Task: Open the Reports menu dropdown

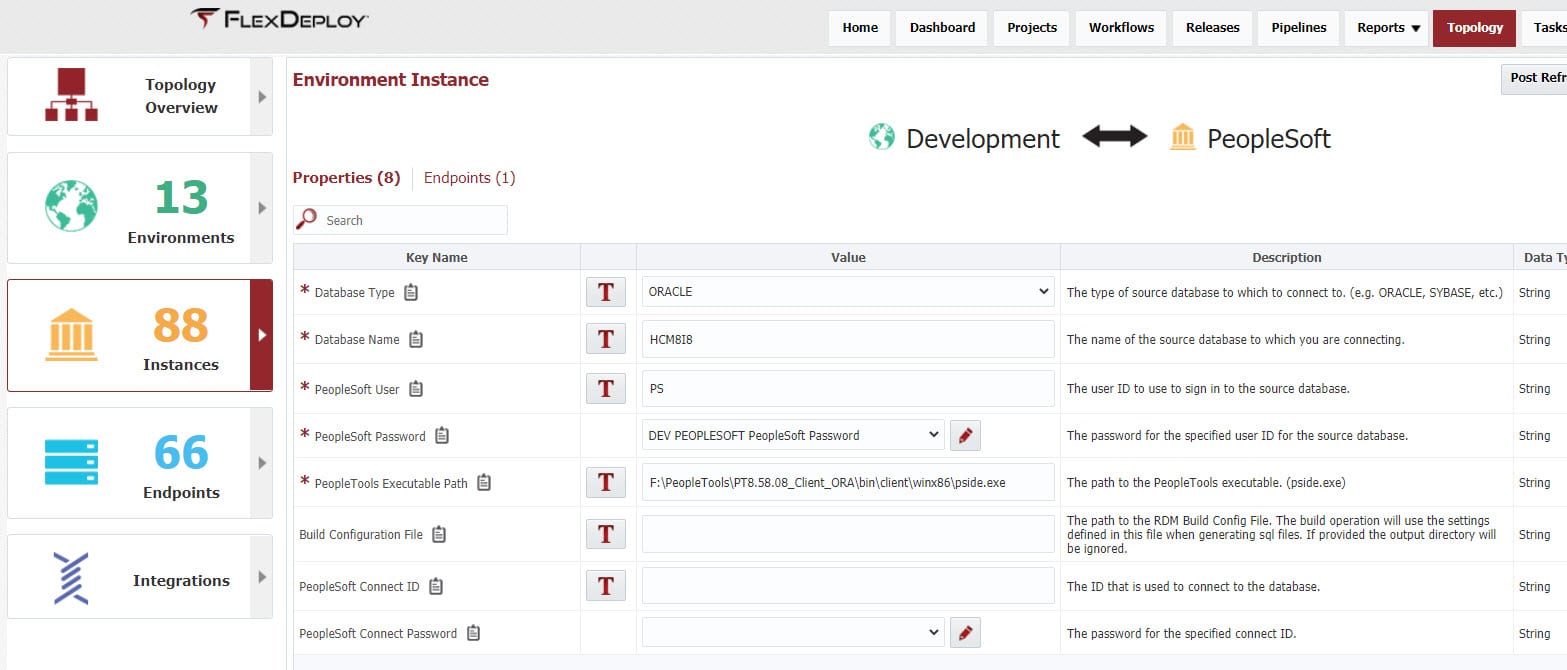Action: [x=1388, y=28]
